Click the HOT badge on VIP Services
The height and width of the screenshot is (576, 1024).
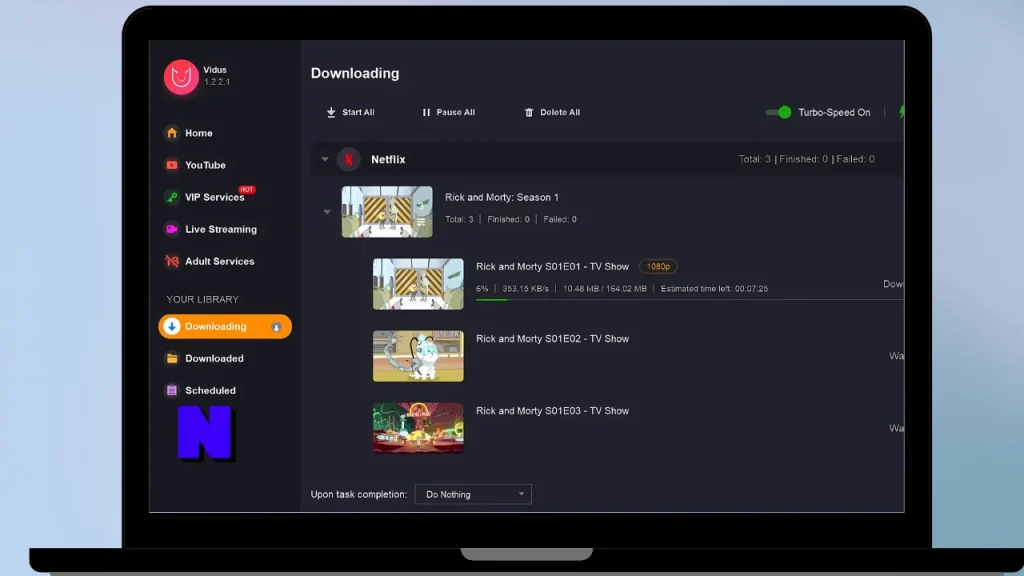246,189
